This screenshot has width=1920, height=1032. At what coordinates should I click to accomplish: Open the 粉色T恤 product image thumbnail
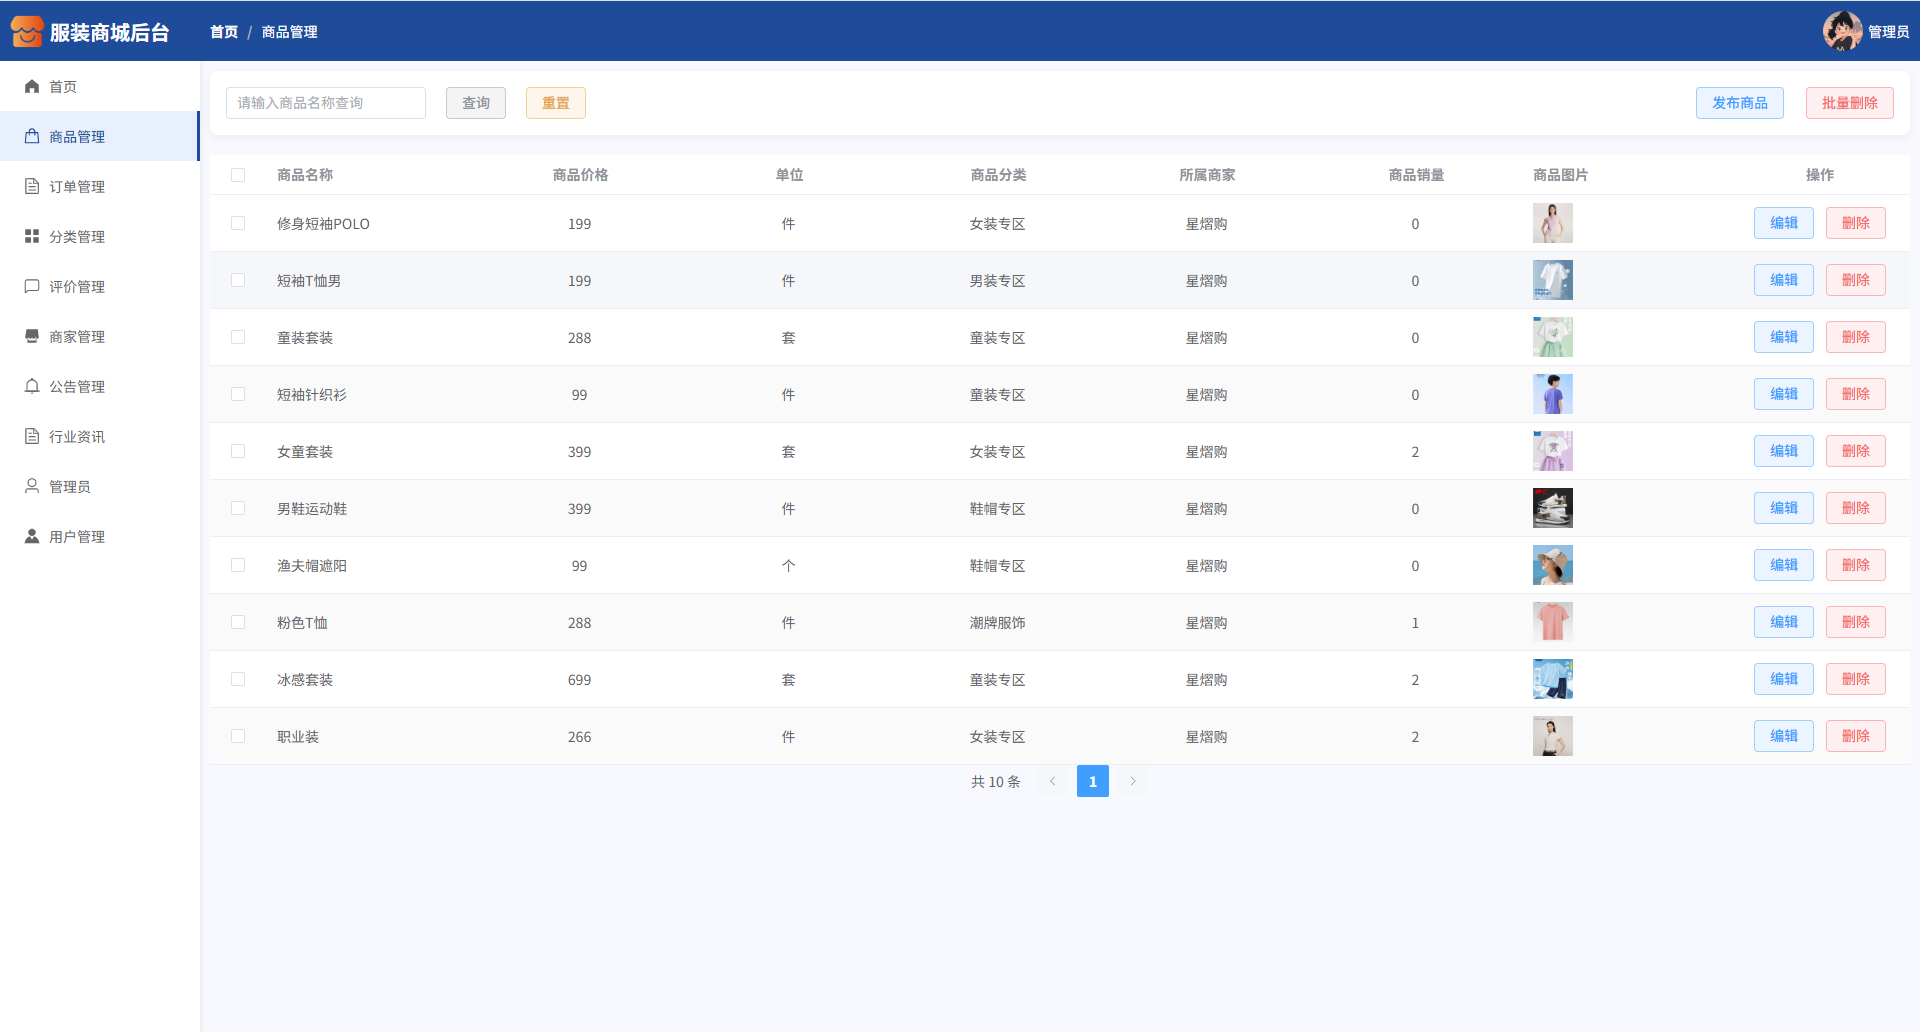1552,623
